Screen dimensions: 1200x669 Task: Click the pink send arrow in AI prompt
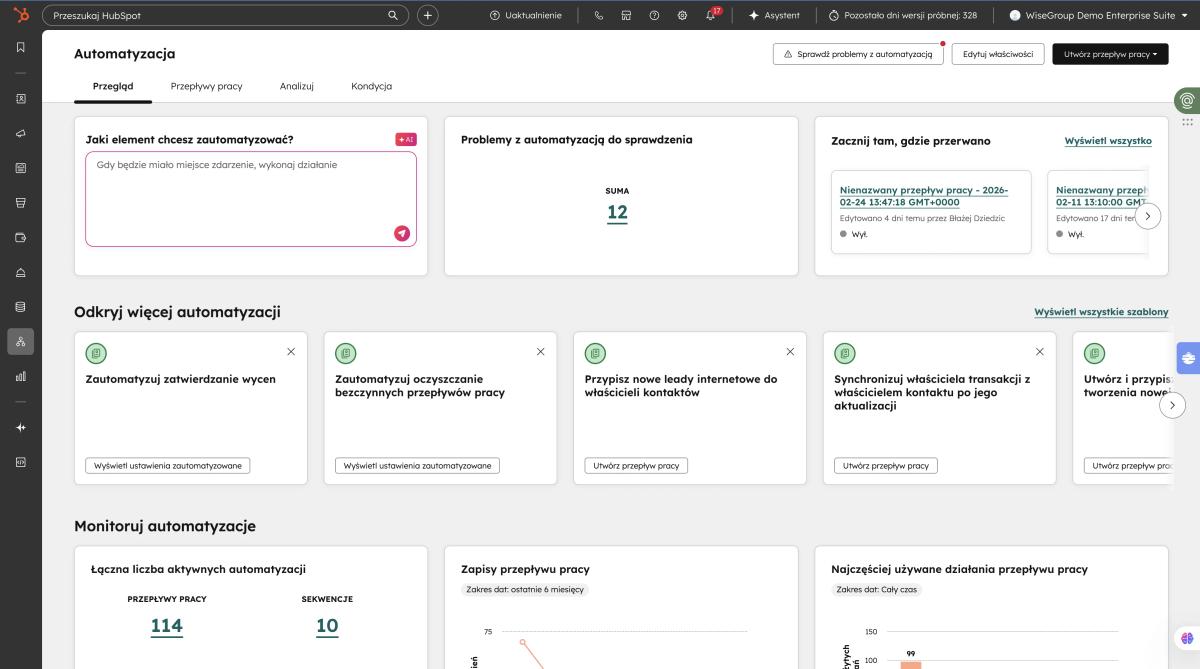(402, 233)
